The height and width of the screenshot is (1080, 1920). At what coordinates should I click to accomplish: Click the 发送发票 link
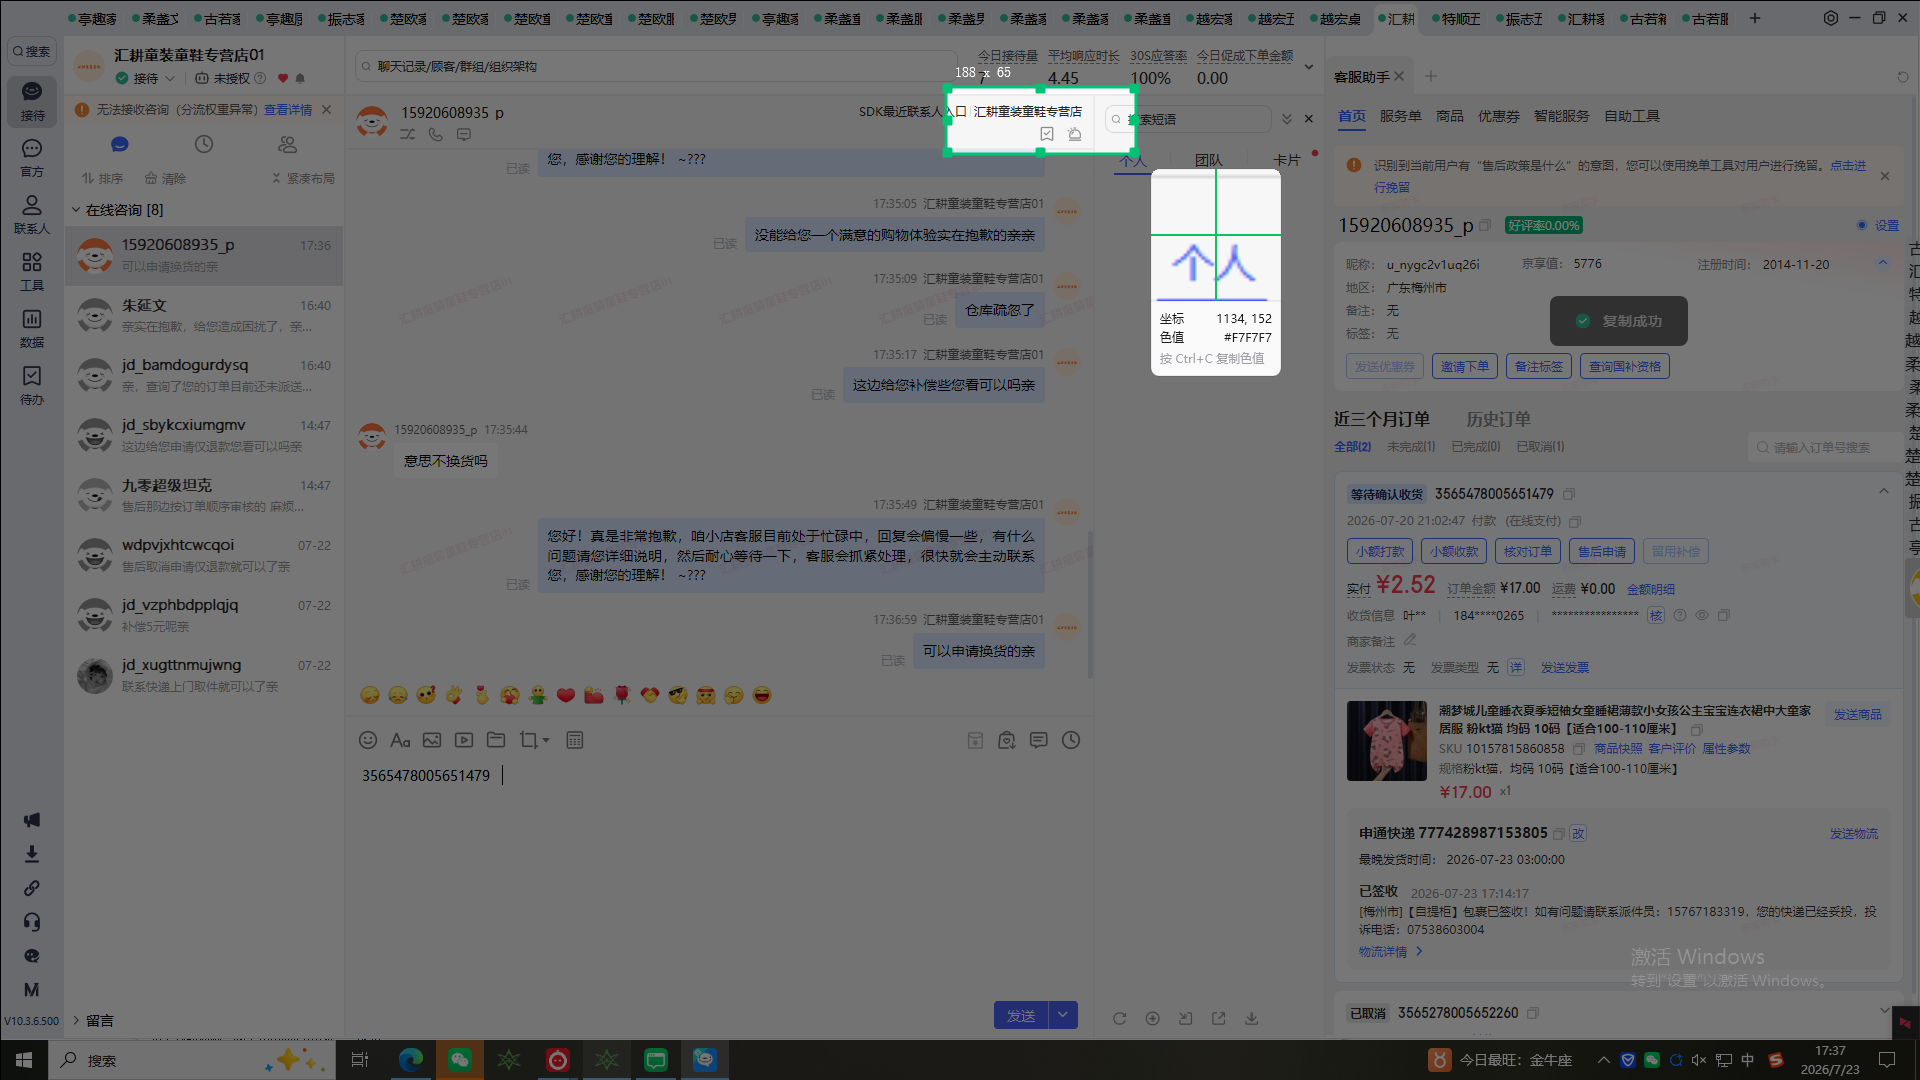pos(1565,667)
